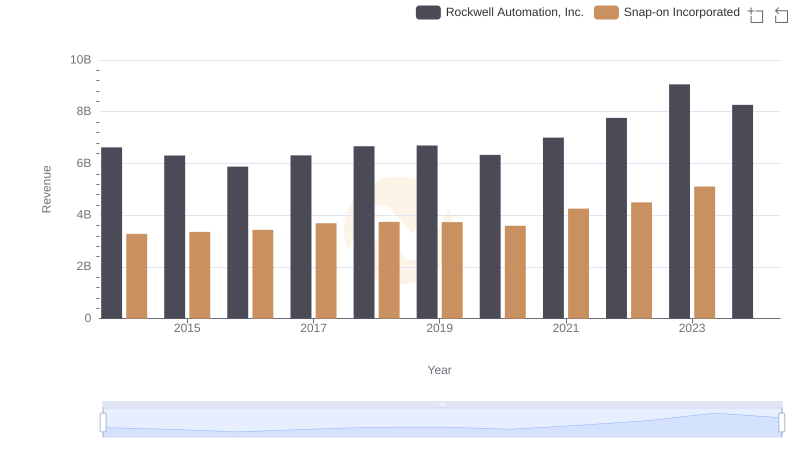Click the Snap-on bar for 2015
The height and width of the screenshot is (461, 800).
[199, 275]
